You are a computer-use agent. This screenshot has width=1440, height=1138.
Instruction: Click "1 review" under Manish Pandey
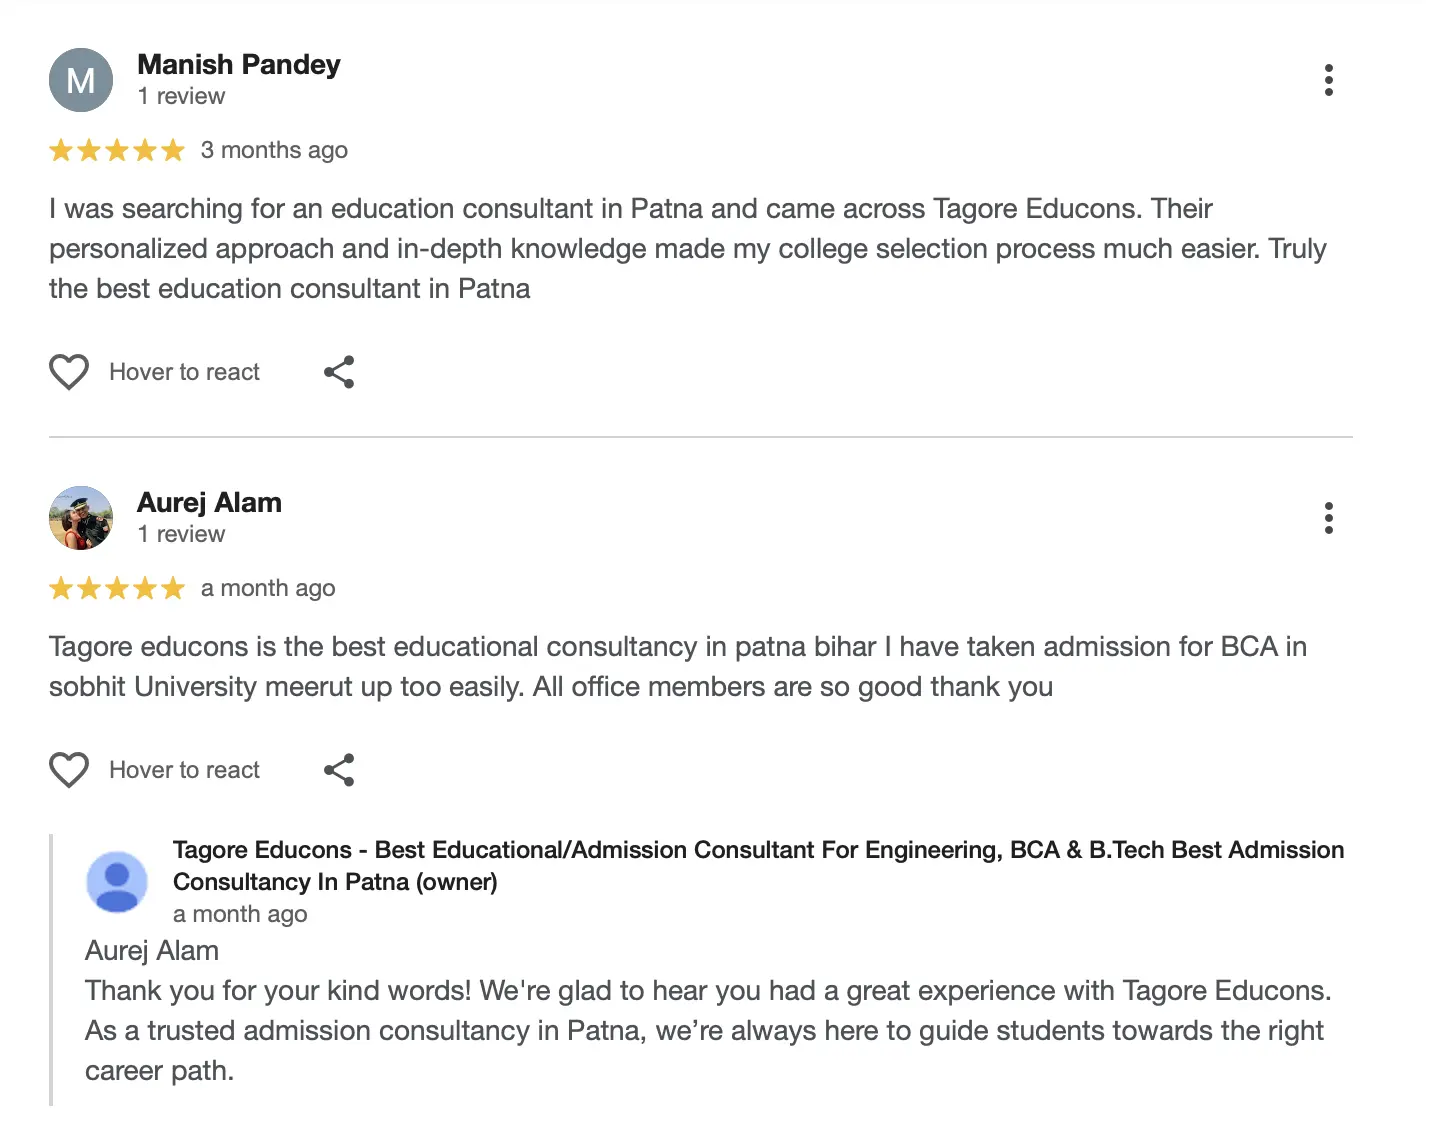pos(181,97)
